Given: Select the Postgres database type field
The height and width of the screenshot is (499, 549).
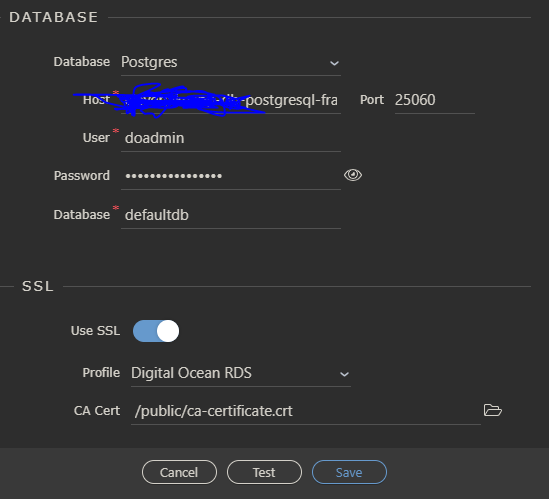Looking at the screenshot, I should [x=231, y=63].
